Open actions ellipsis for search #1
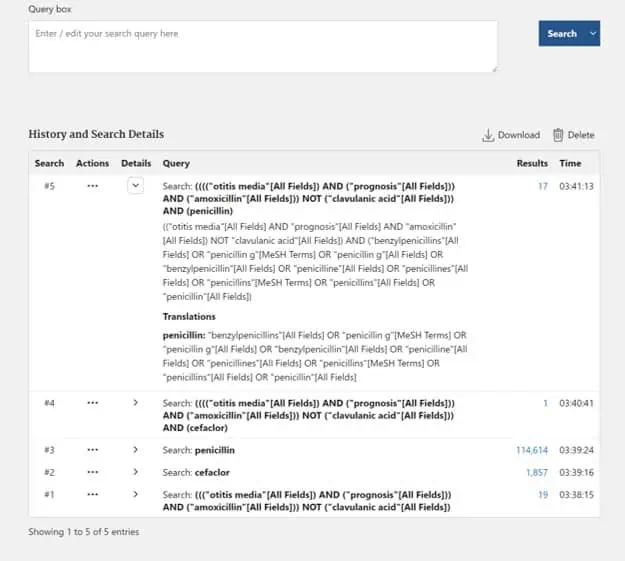 click(x=93, y=494)
